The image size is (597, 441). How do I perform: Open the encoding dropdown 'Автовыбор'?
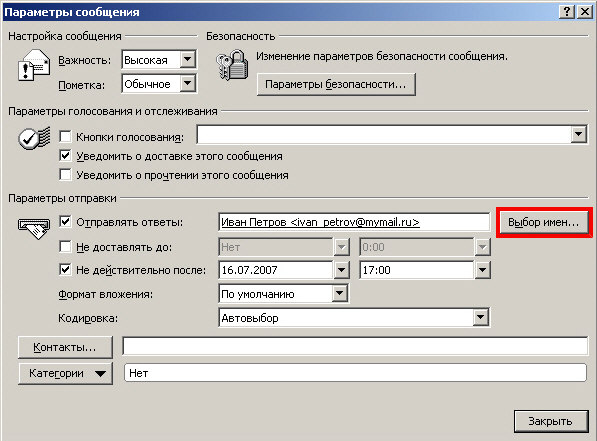click(x=481, y=317)
